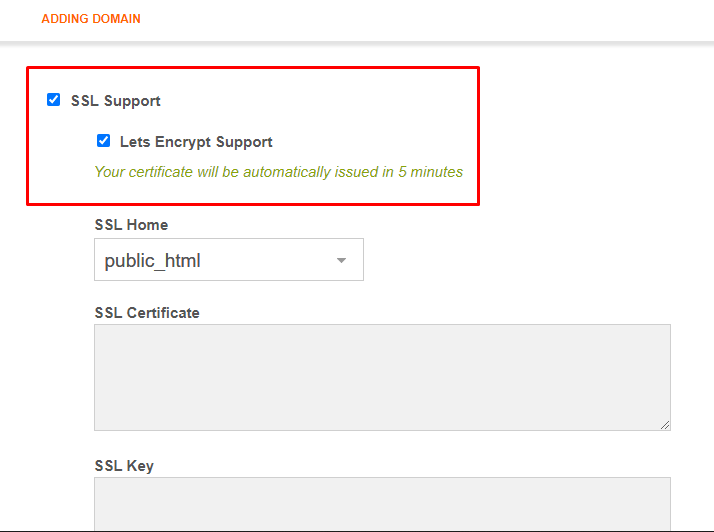Select the public_html value text
Image resolution: width=714 pixels, height=532 pixels.
coord(153,261)
